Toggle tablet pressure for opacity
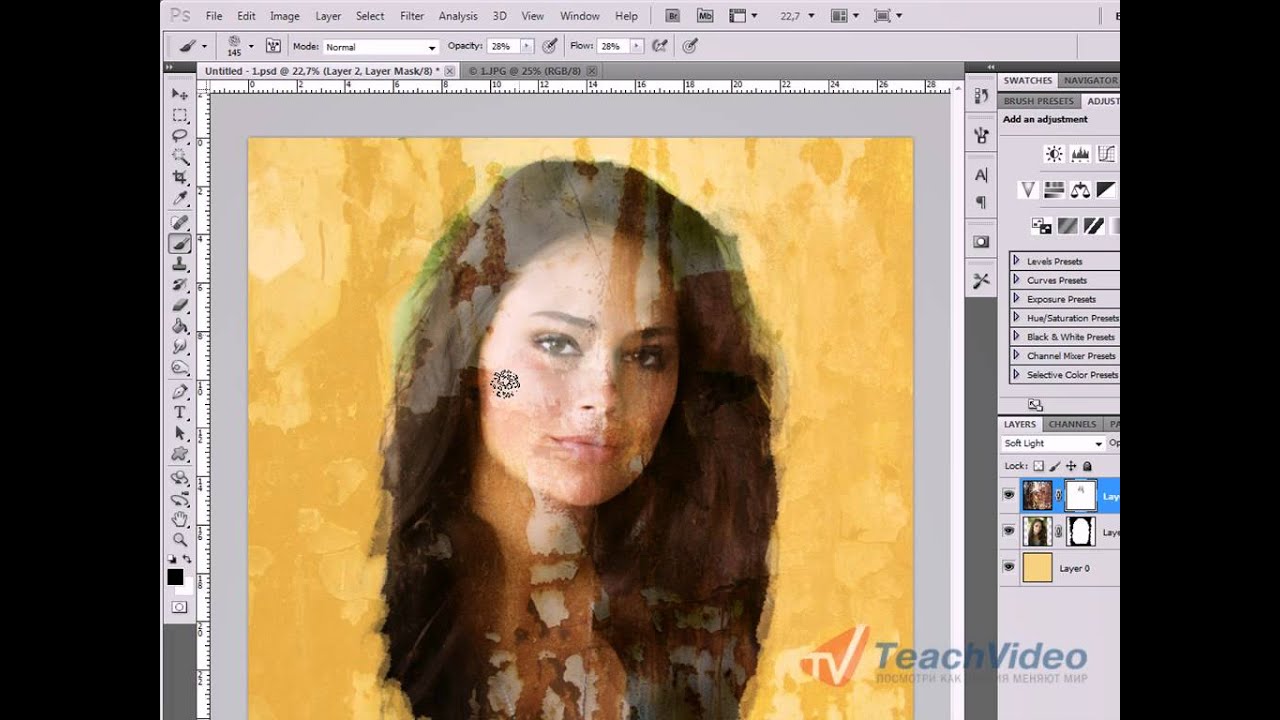 pyautogui.click(x=550, y=46)
